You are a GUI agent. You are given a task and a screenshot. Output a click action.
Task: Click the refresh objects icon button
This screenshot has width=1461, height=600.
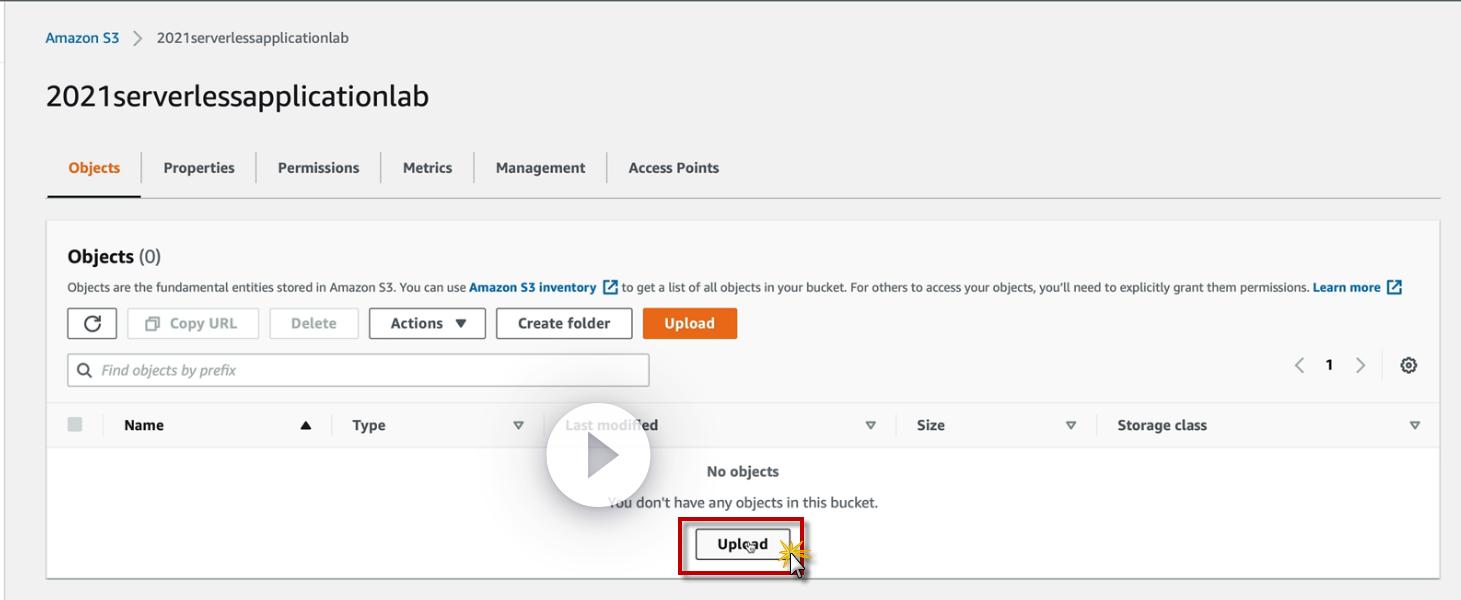coord(92,323)
